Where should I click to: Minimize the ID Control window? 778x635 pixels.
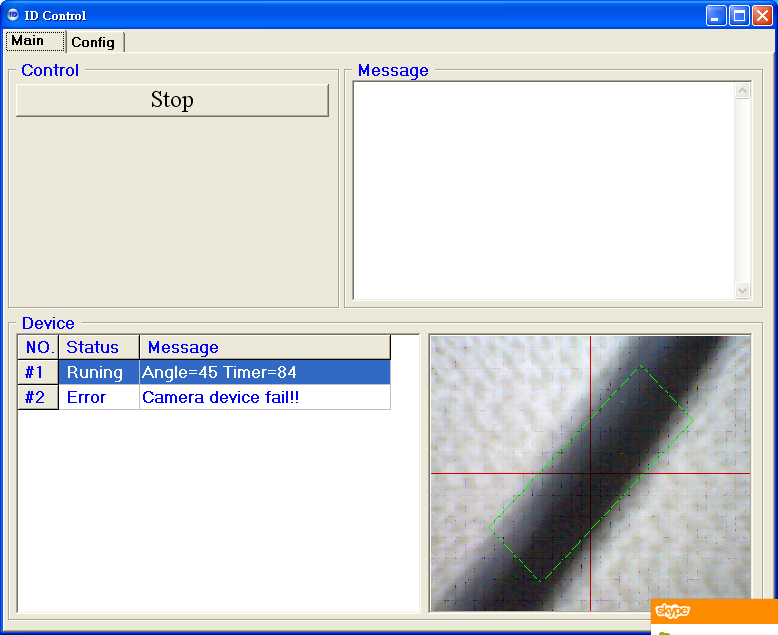715,15
